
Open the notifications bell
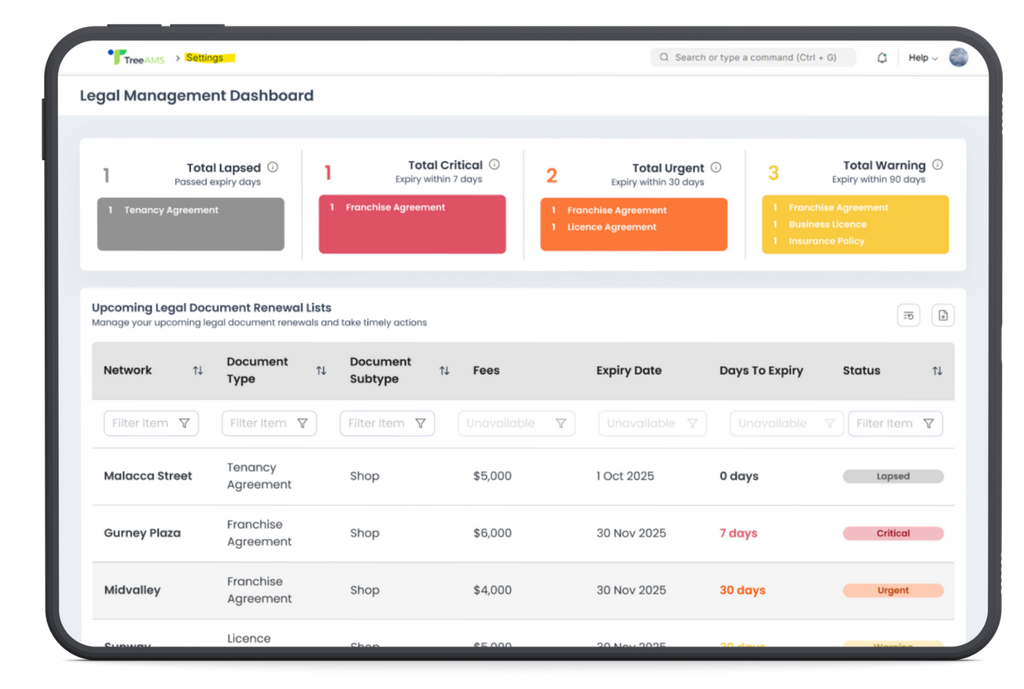click(881, 57)
